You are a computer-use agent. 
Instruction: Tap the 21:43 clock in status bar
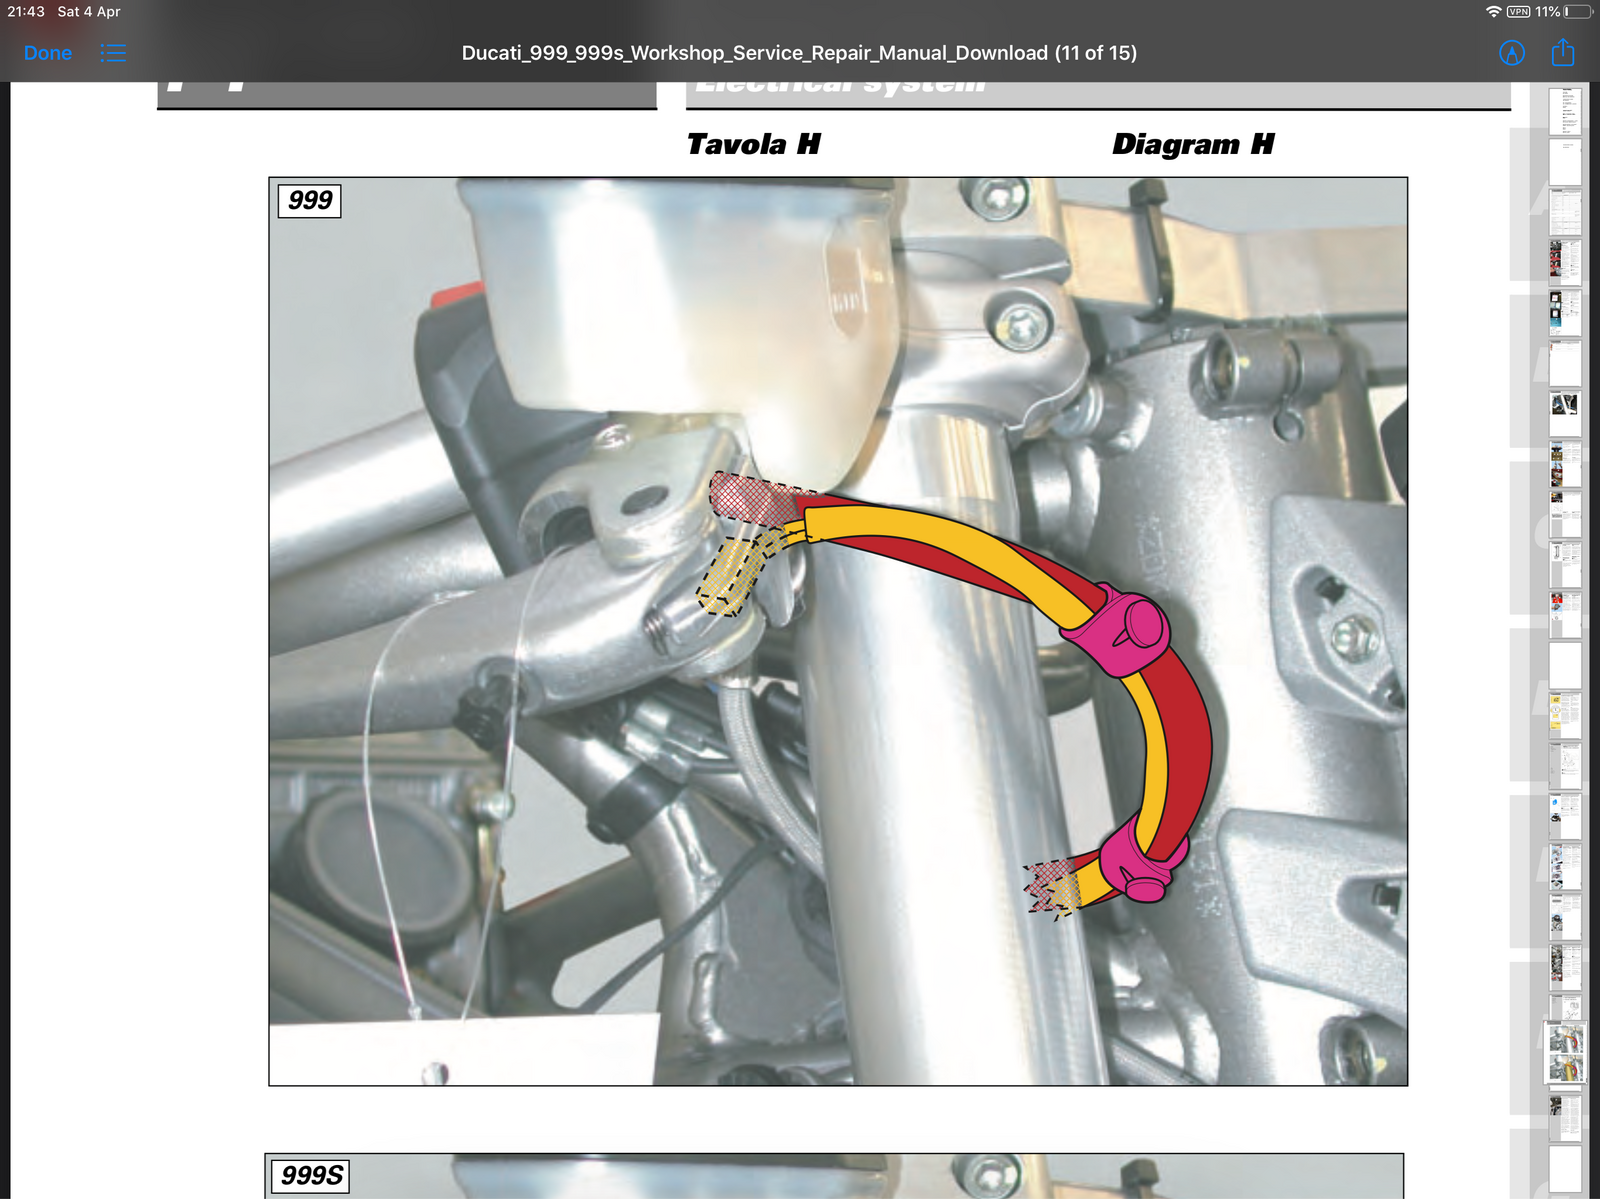(26, 12)
